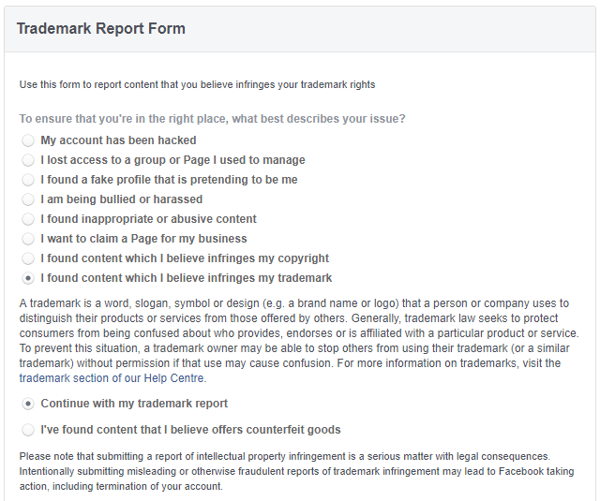Click label 'I want to claim a Page for my business'

coord(143,238)
